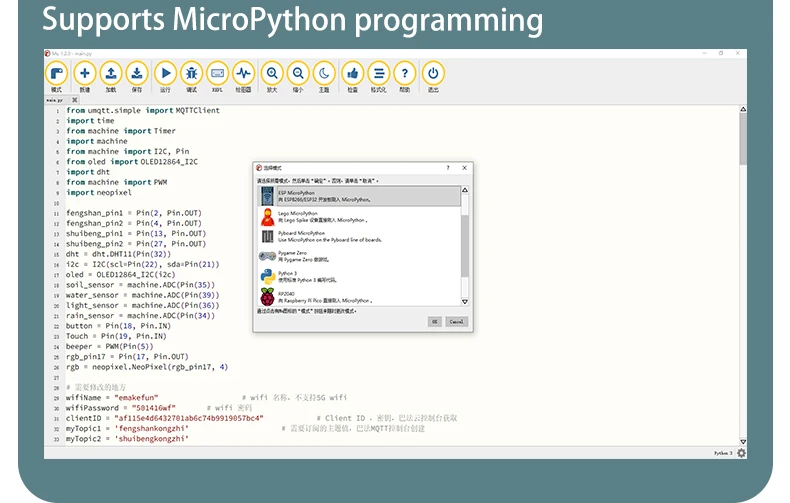Click the Pyboard icon in the dialog

268,236
